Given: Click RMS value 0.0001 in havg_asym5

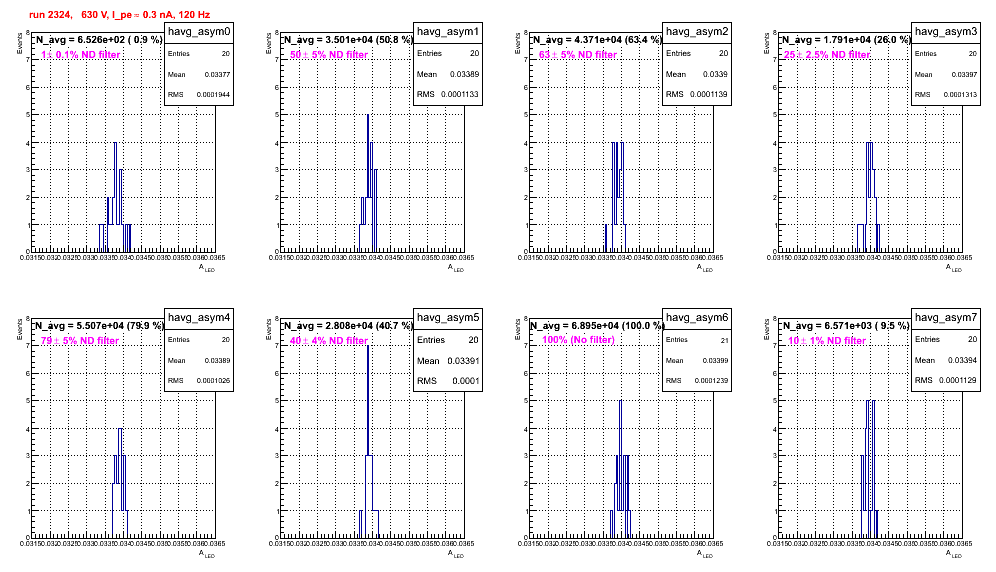Looking at the screenshot, I should (466, 381).
